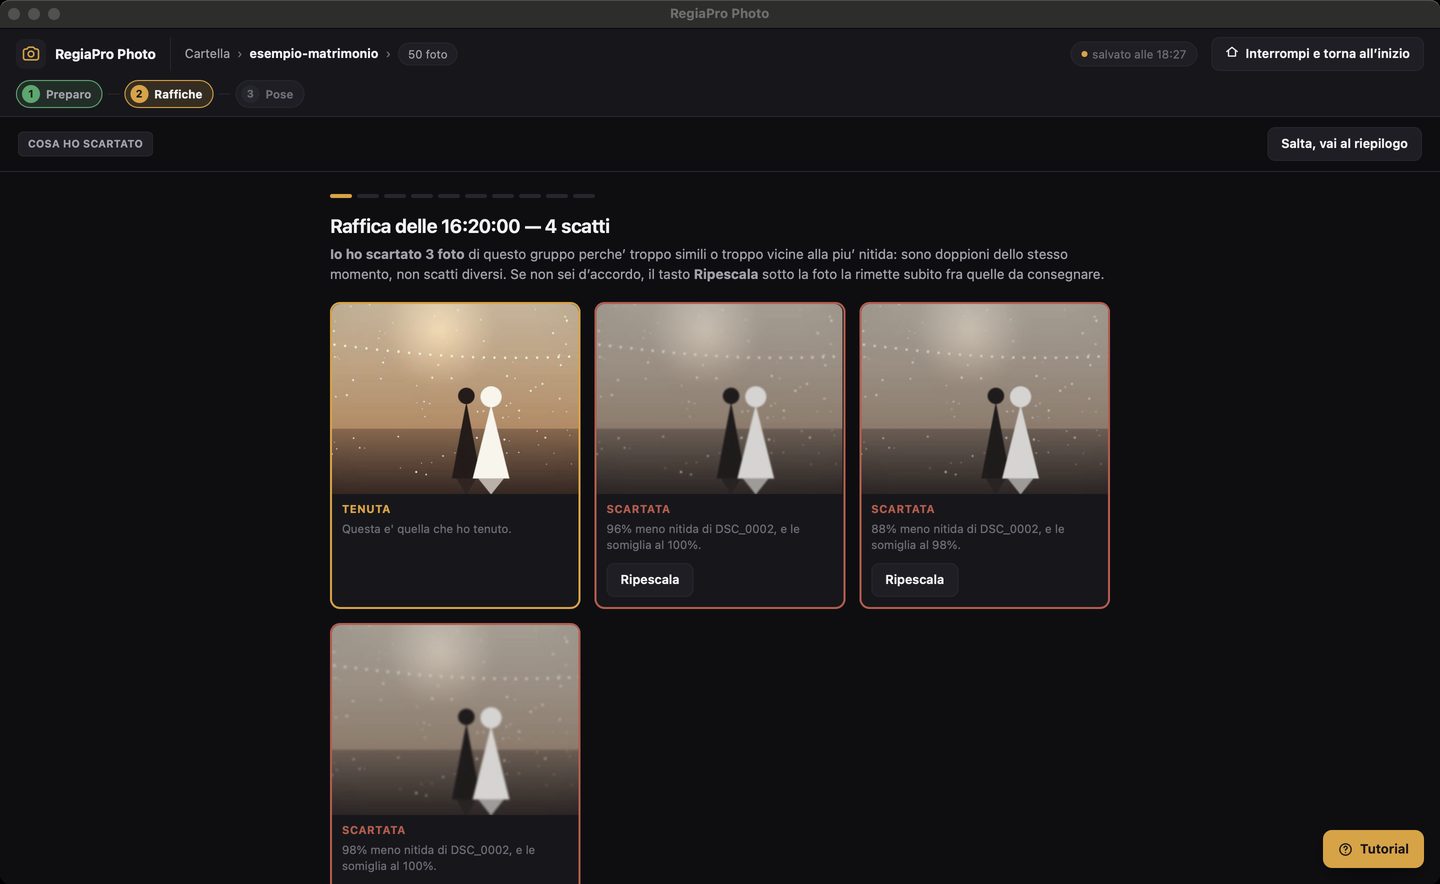
Task: Click the 50 foto count badge
Action: (x=428, y=54)
